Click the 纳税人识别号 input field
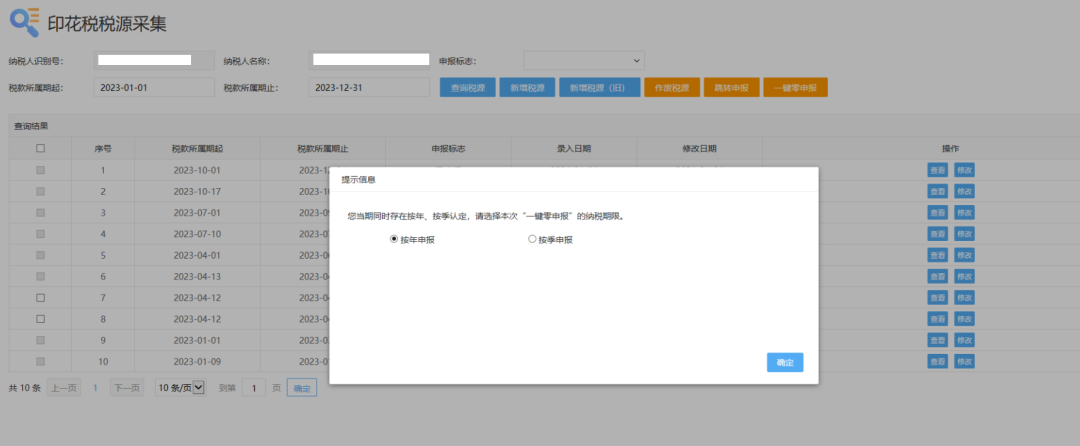The width and height of the screenshot is (1080, 446). [x=154, y=61]
